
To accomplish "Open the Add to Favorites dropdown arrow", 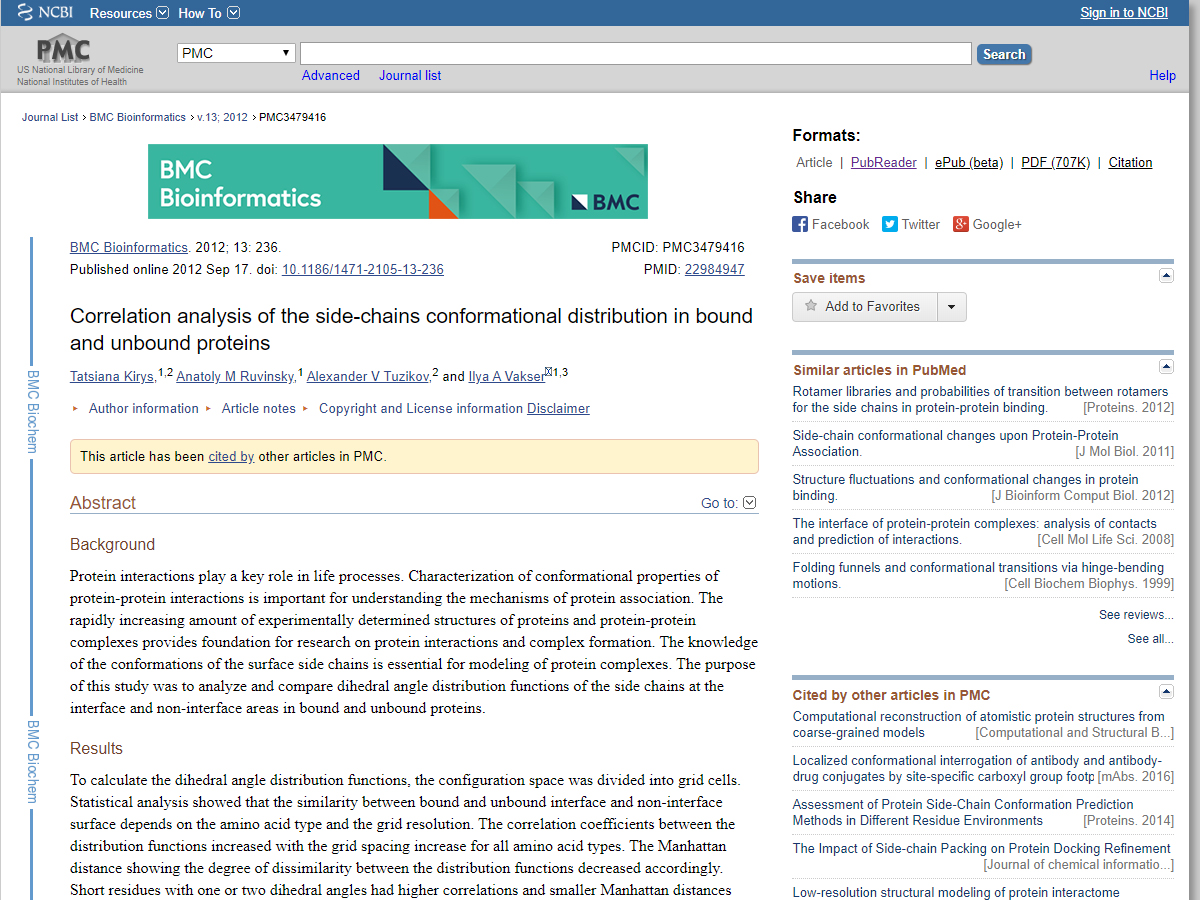I will 951,307.
